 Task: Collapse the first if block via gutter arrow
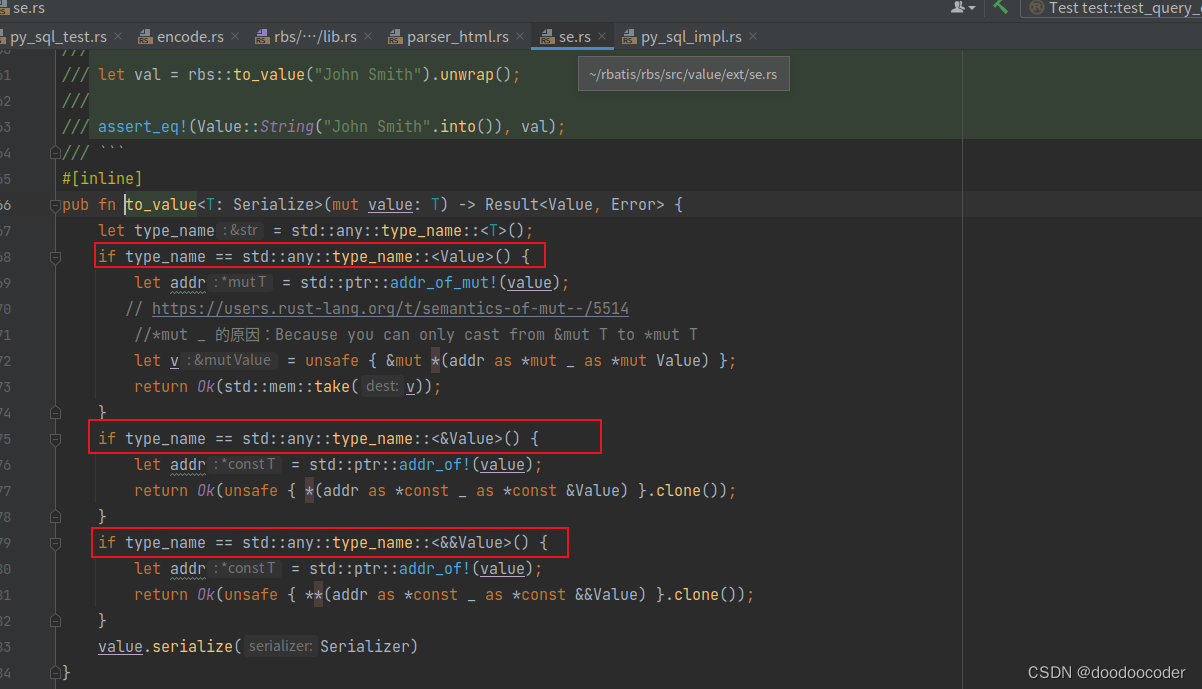coord(57,255)
